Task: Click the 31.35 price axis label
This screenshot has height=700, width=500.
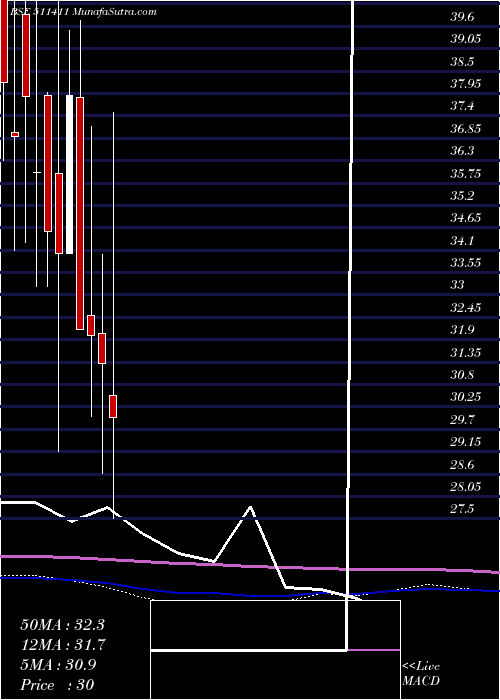Action: [x=466, y=353]
